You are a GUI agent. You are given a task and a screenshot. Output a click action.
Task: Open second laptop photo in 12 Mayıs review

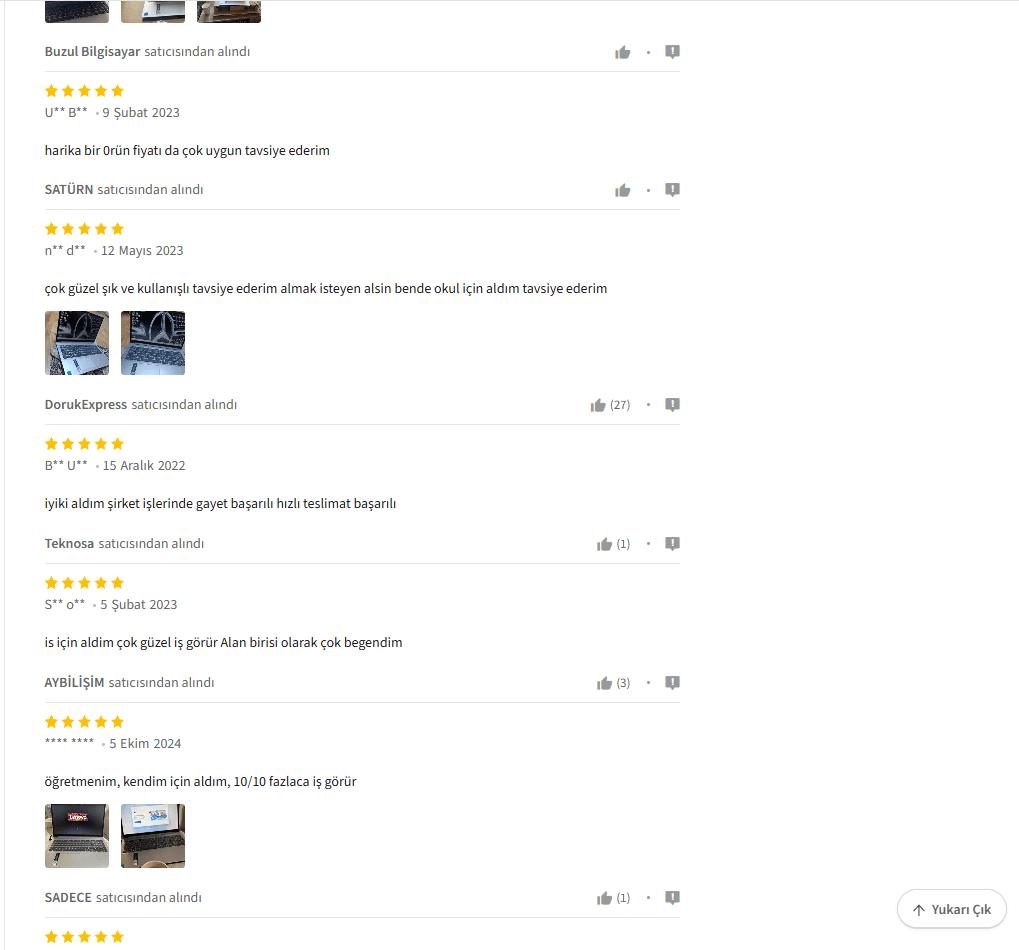coord(153,343)
